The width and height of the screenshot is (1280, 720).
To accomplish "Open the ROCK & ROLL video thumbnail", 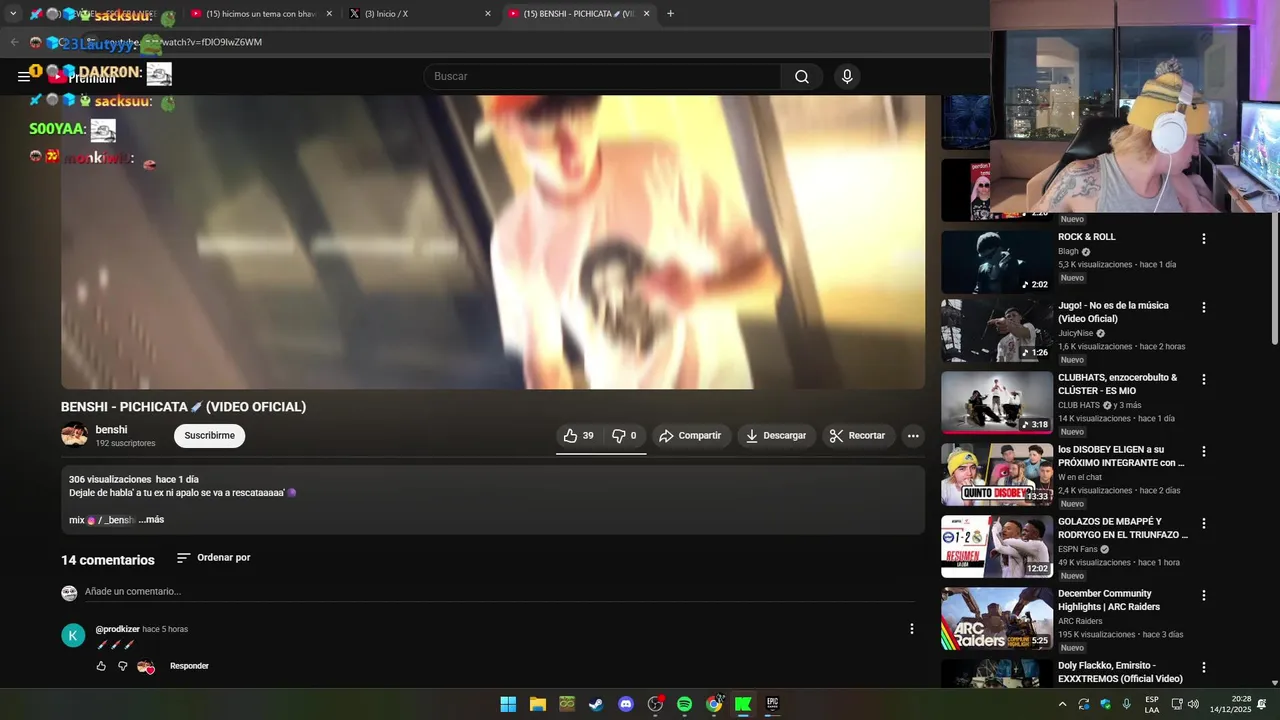I will (x=997, y=262).
